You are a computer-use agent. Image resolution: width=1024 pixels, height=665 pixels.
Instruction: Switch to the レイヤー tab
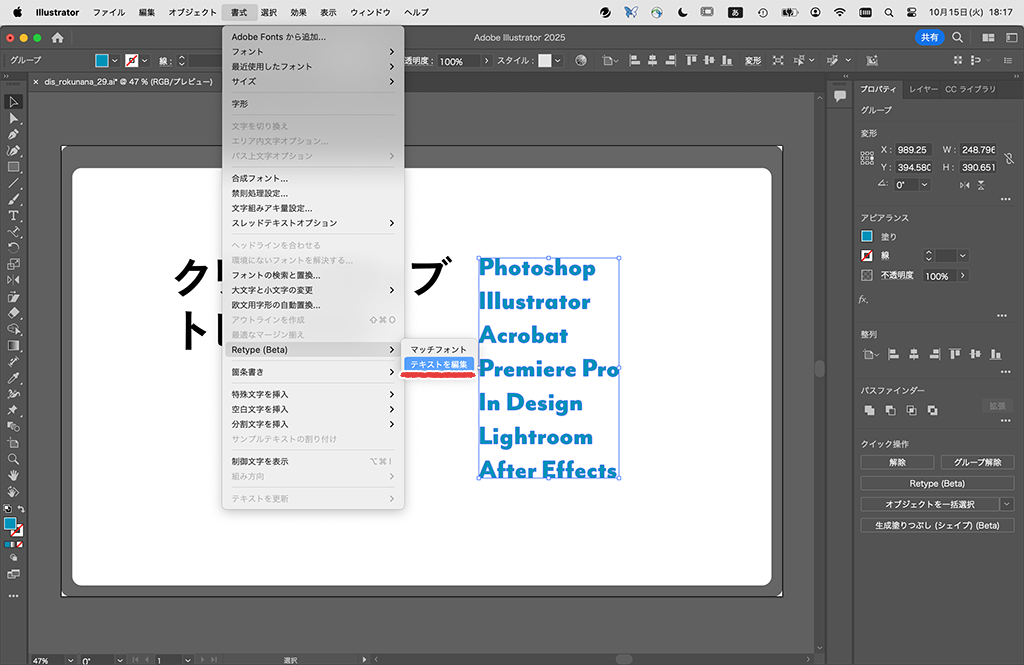(x=922, y=88)
